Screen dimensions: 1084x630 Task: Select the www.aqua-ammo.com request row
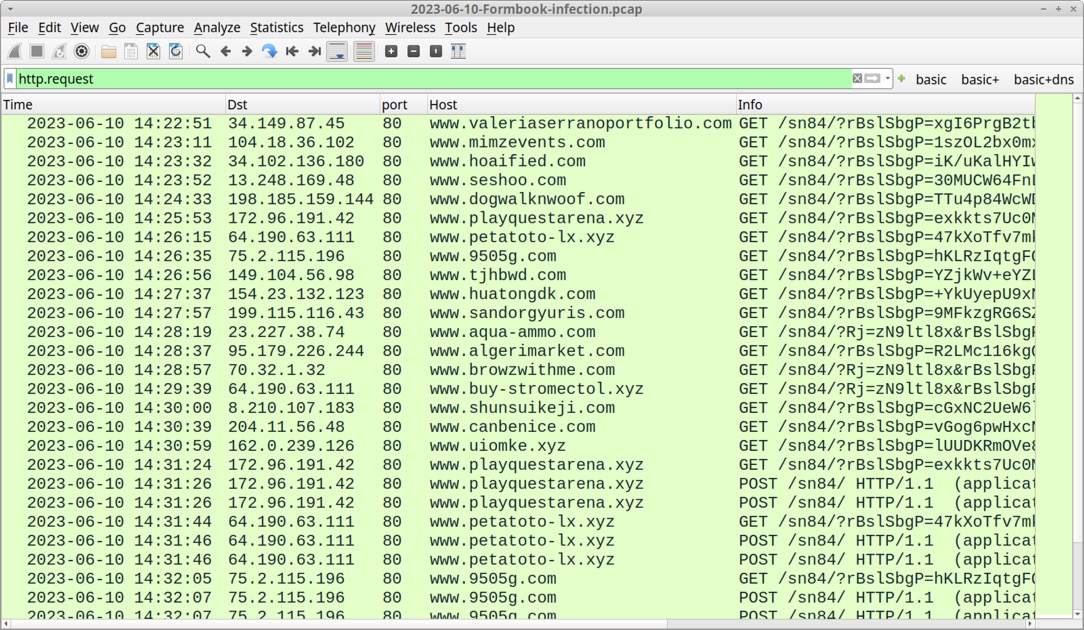[x=518, y=332]
